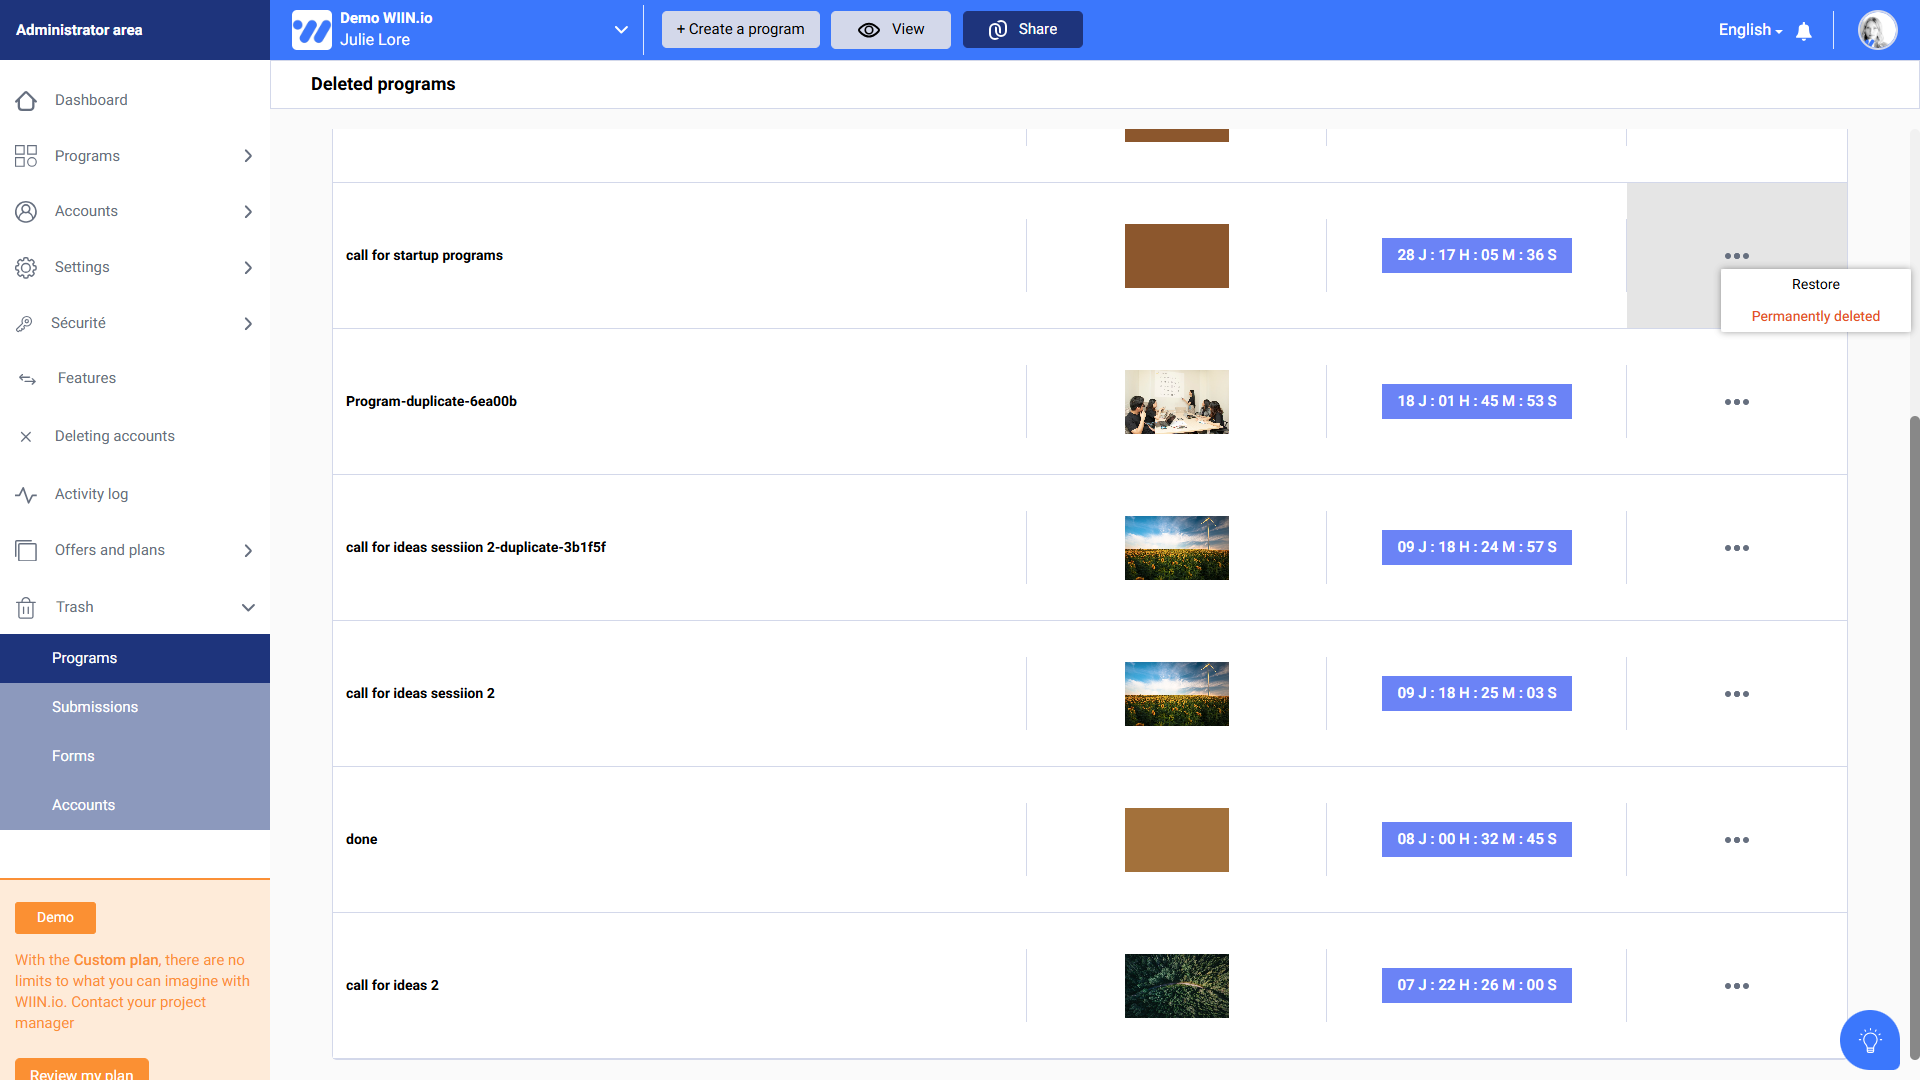1920x1080 pixels.
Task: Choose Permanently deleted menu option
Action: 1815,317
